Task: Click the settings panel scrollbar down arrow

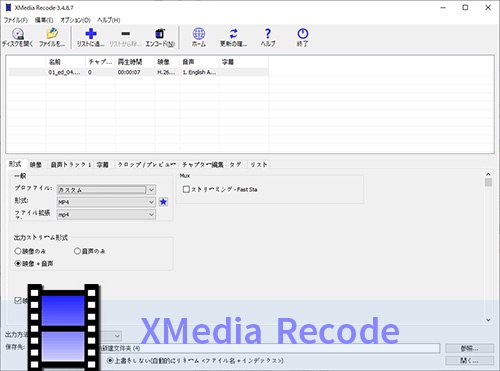Action: pos(488,320)
